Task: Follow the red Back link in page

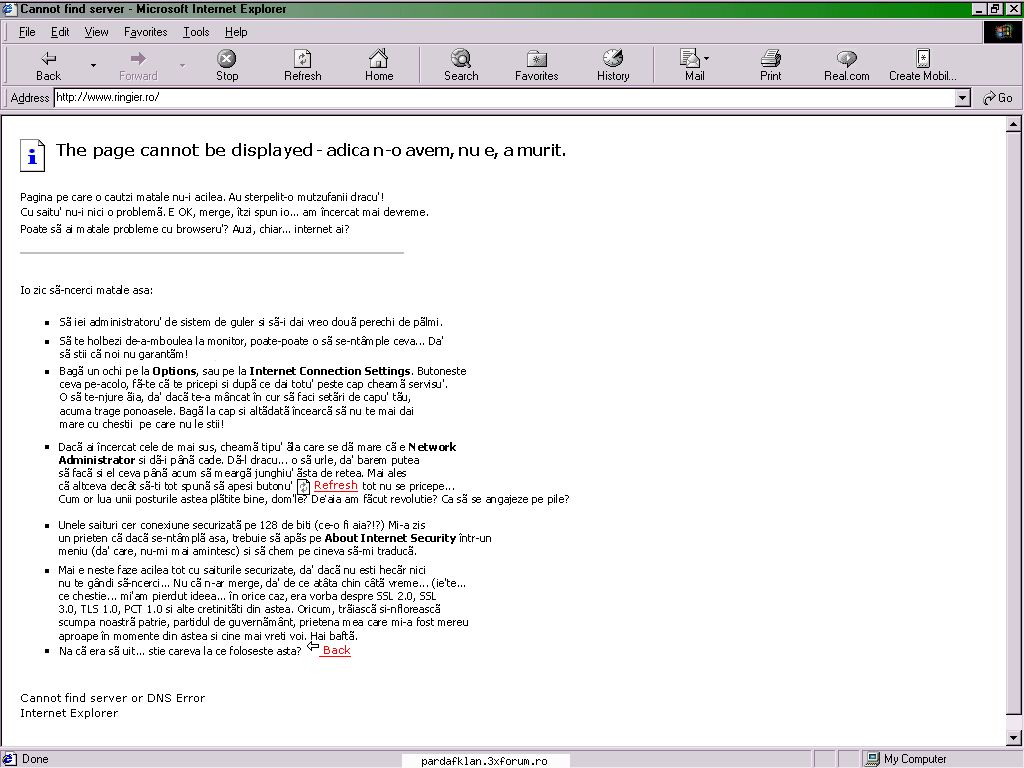Action: click(x=336, y=650)
